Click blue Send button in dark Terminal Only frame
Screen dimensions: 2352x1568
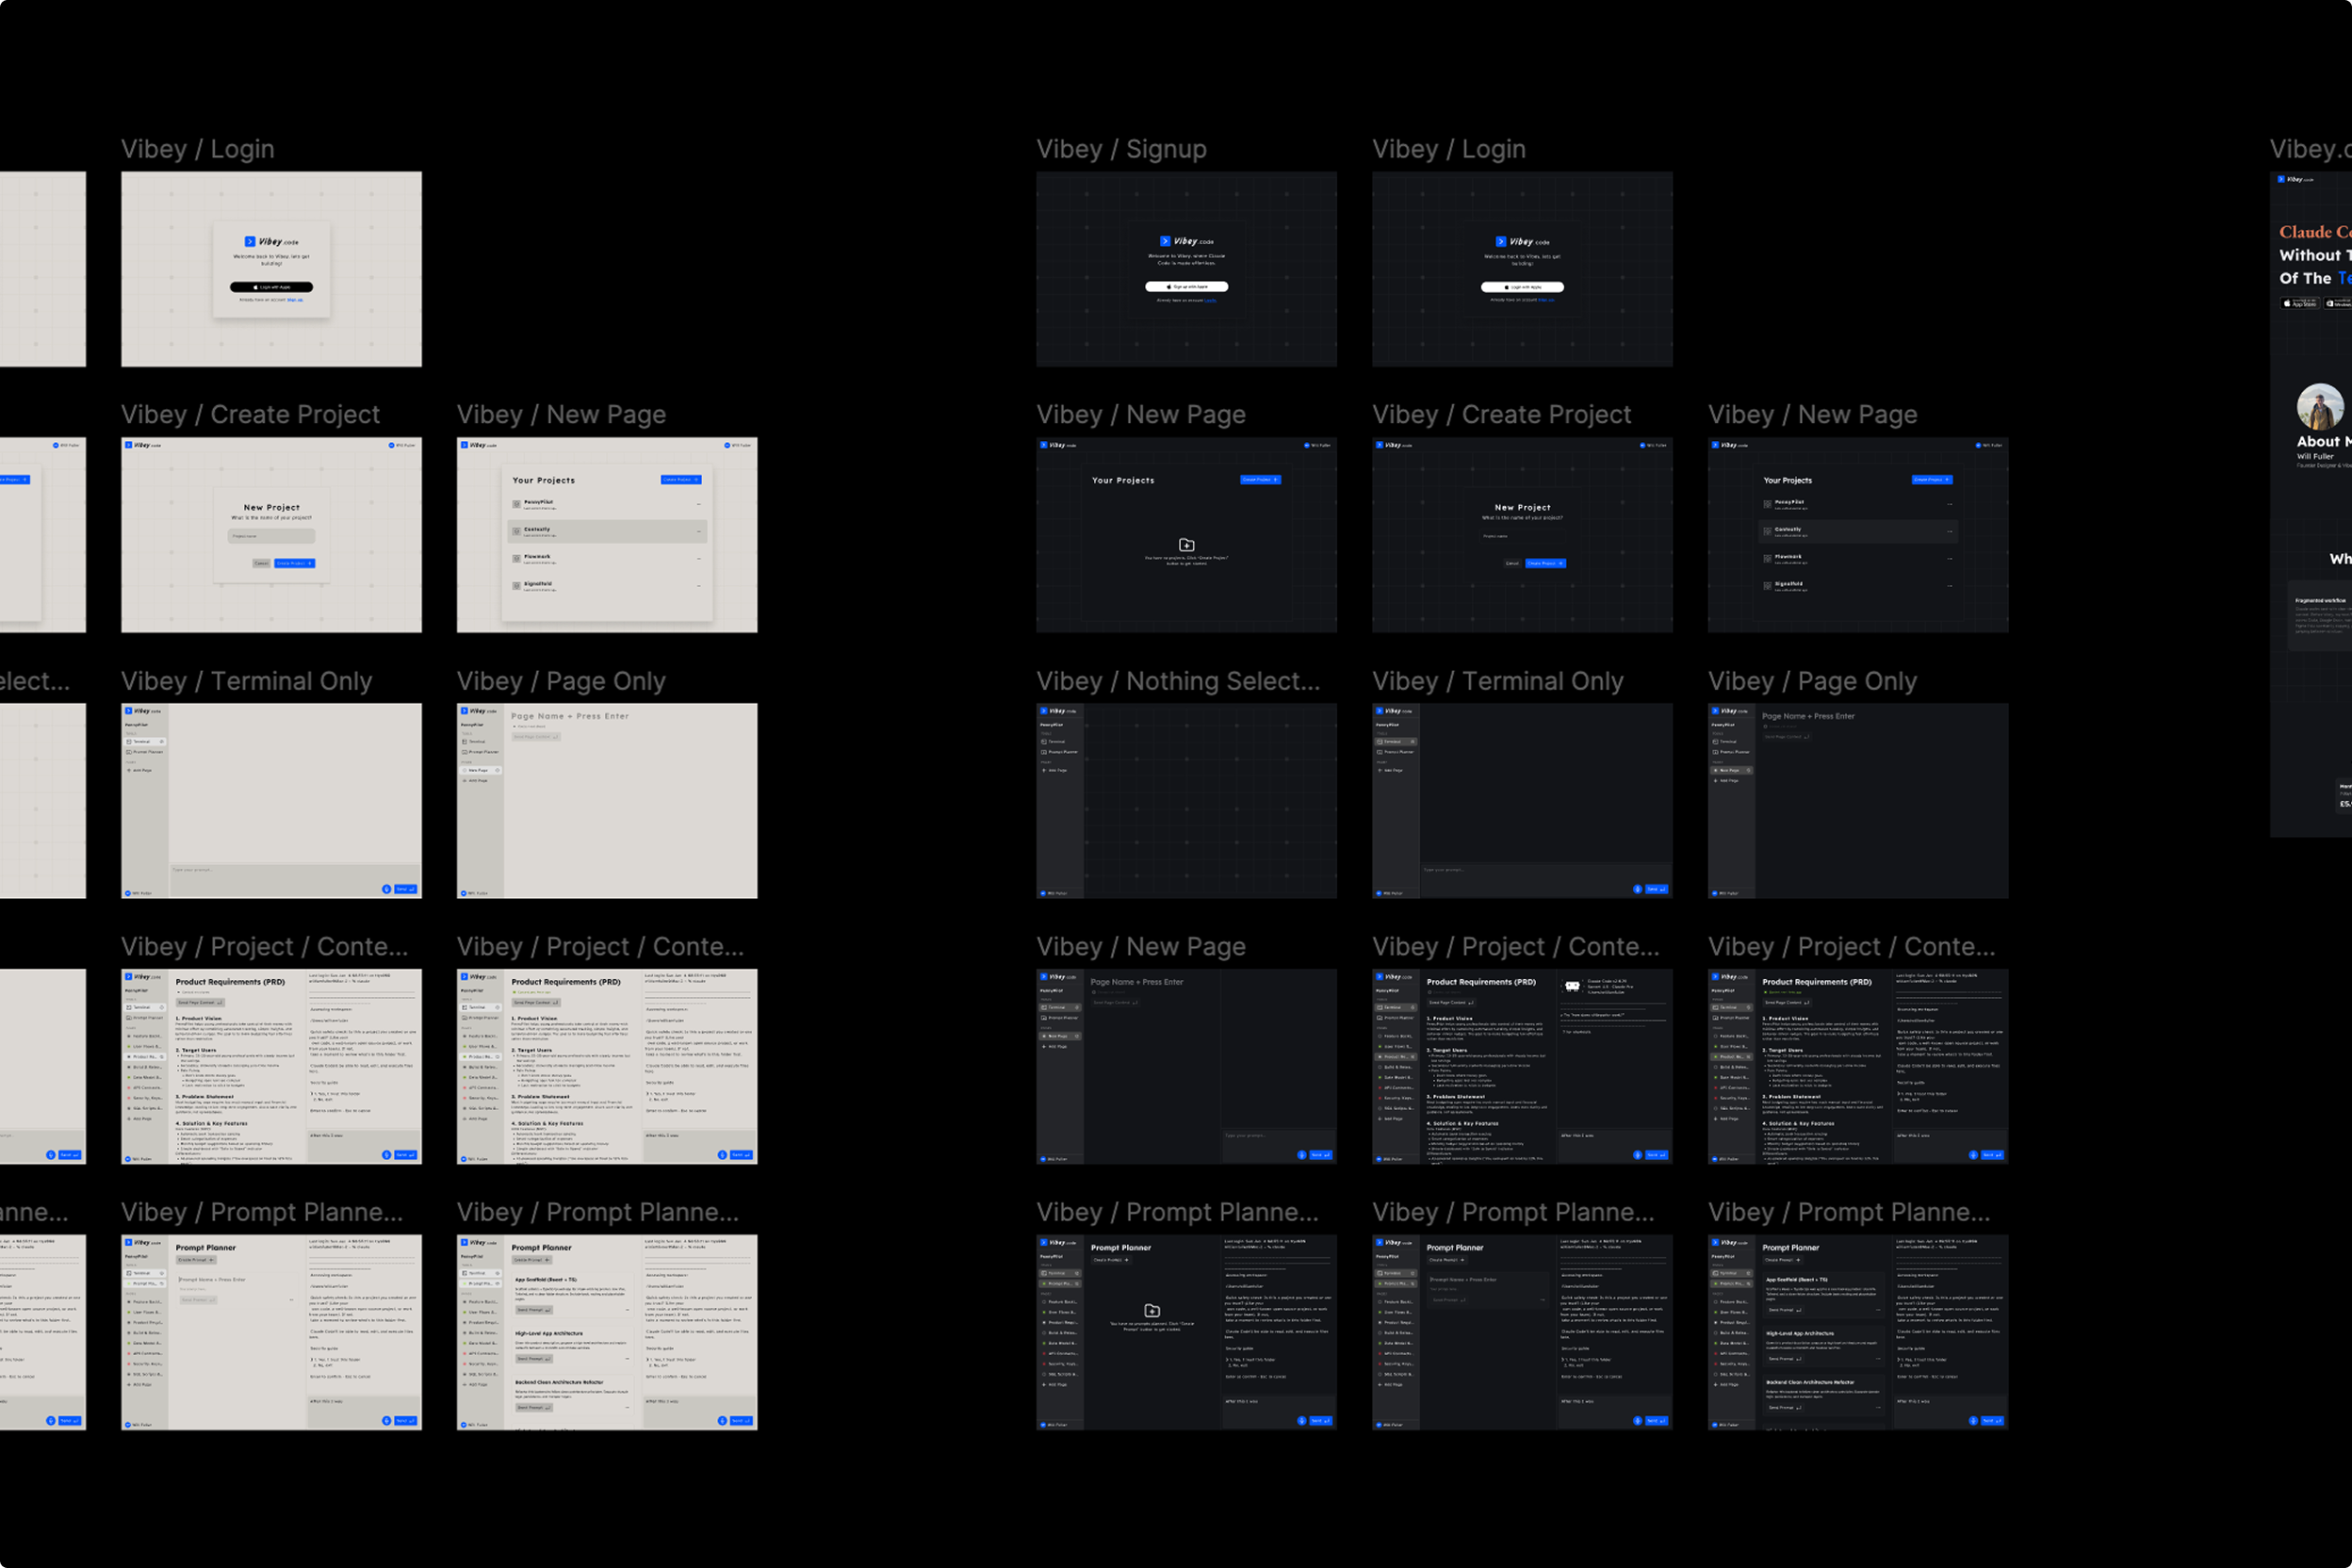(1656, 889)
